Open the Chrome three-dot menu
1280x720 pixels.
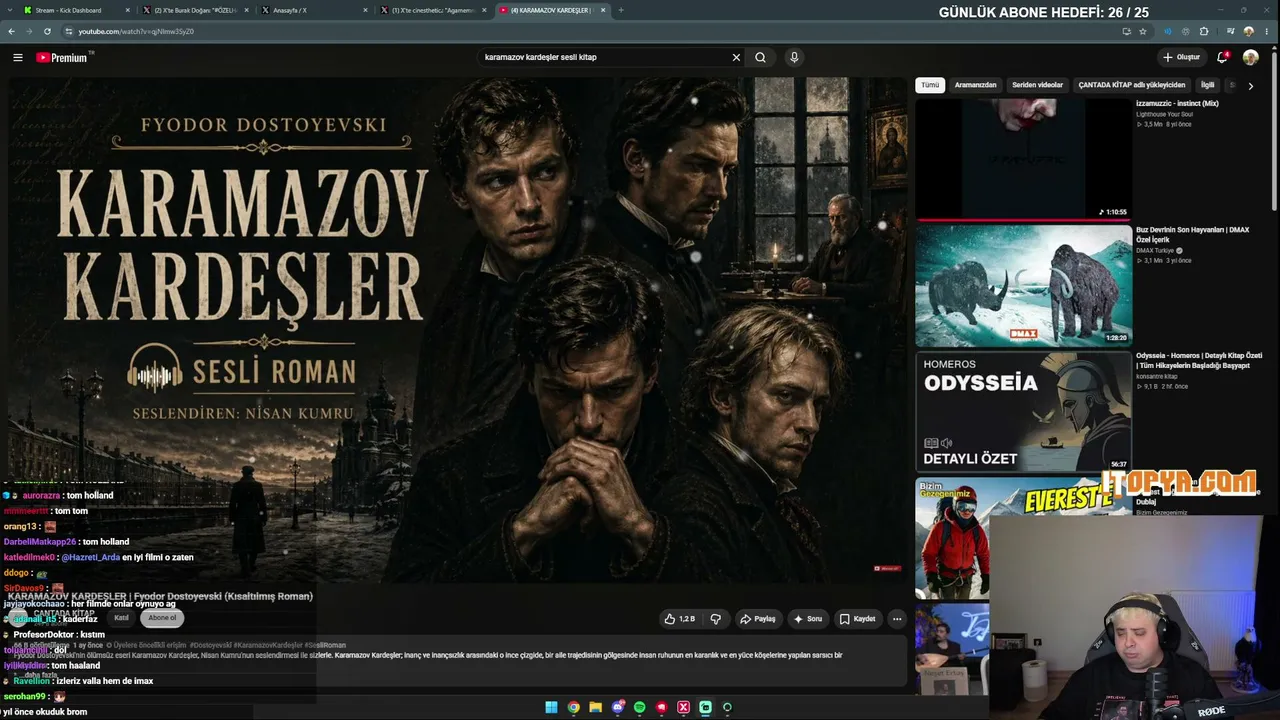point(1267,31)
